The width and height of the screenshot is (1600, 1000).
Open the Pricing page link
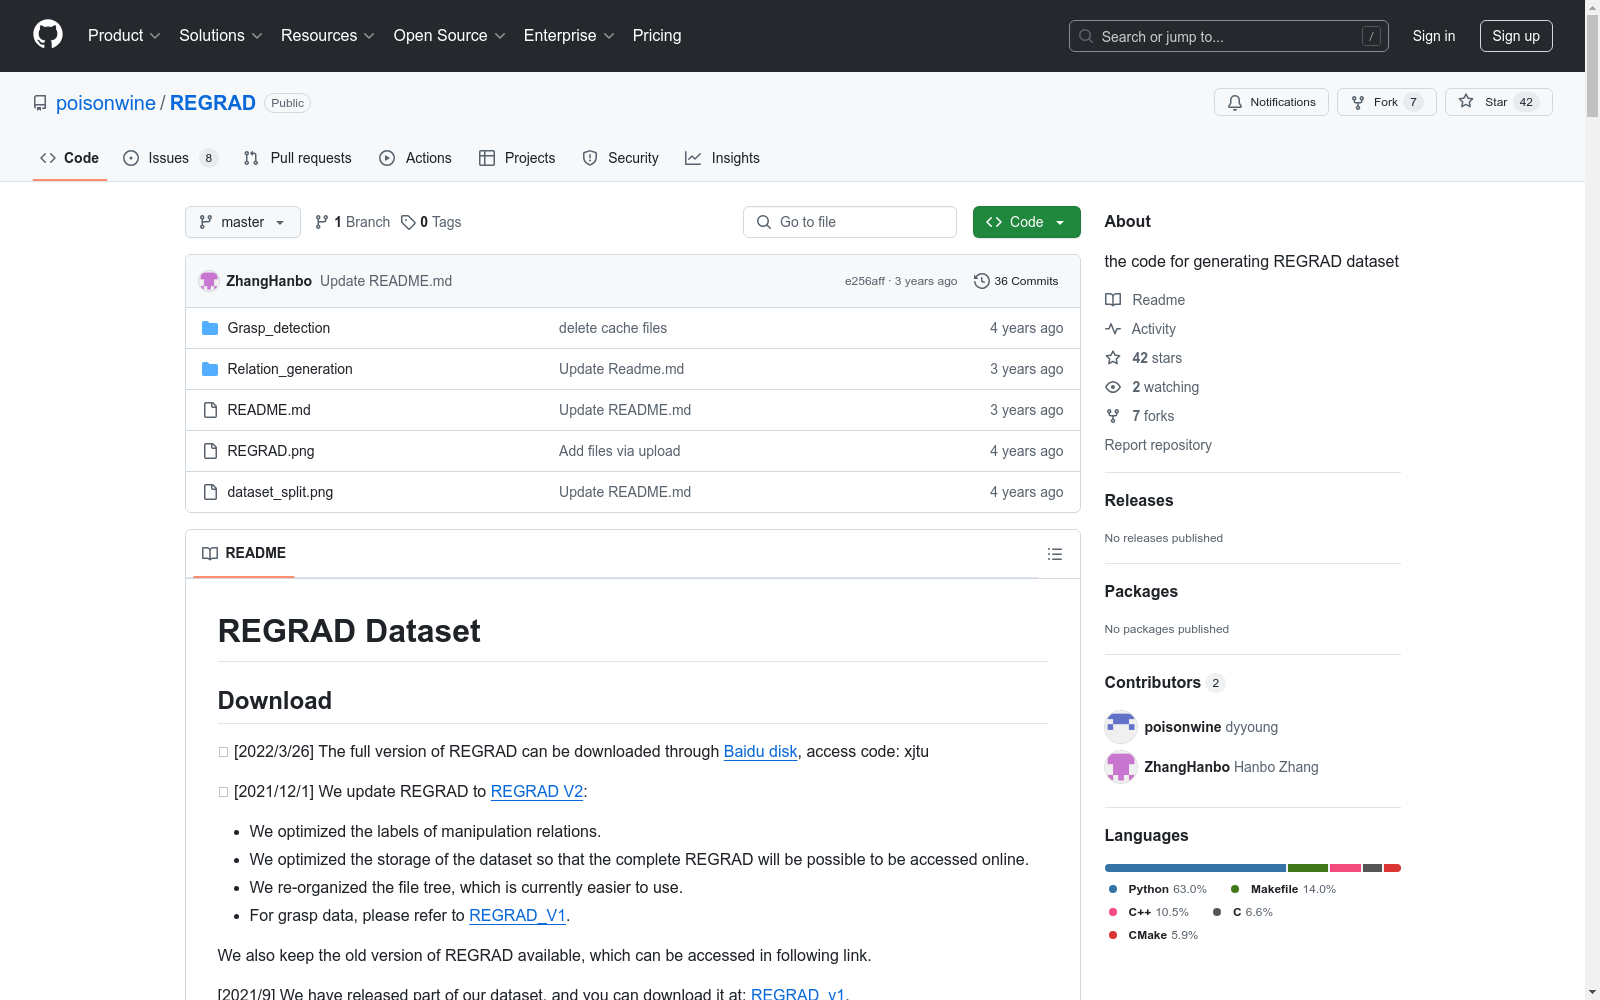[x=657, y=35]
